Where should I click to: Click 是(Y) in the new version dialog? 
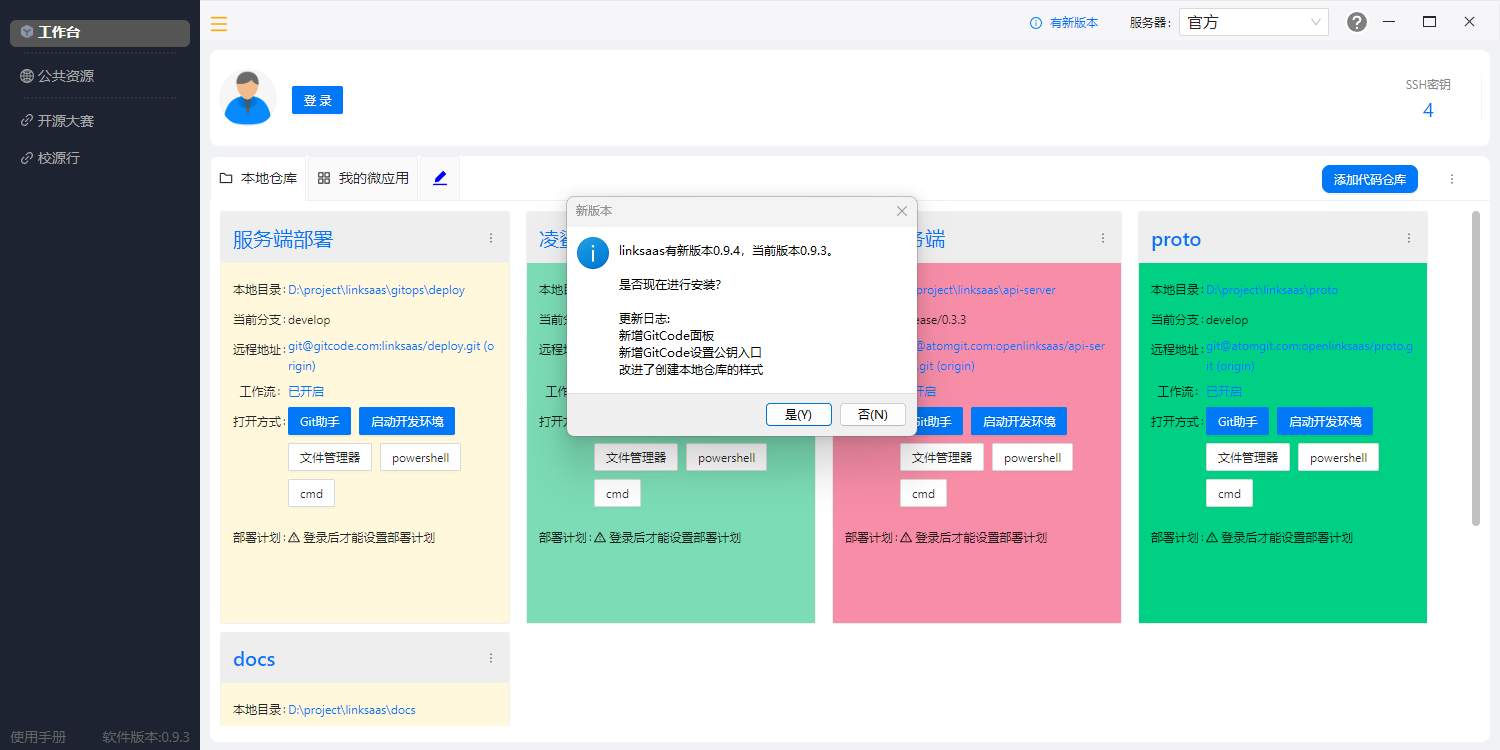(798, 414)
